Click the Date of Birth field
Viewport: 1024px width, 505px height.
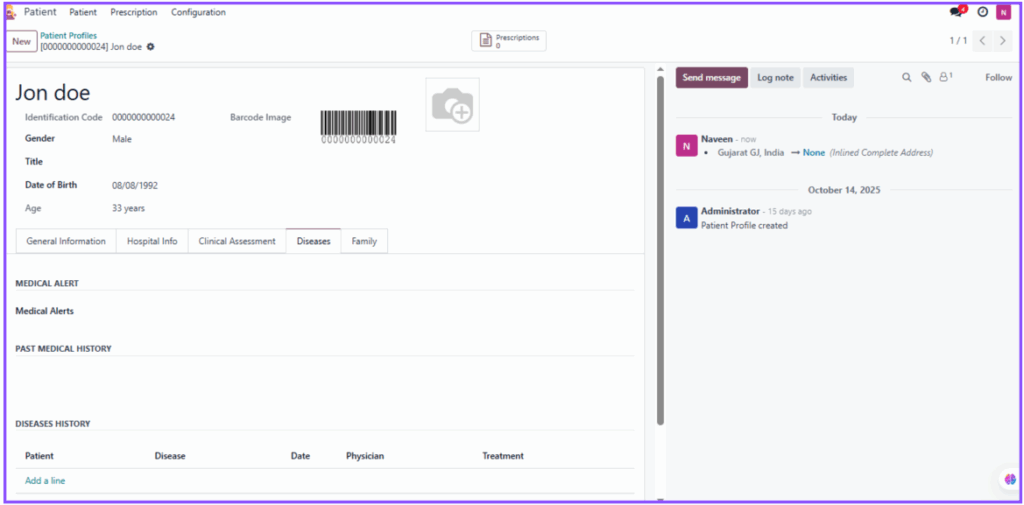(x=135, y=185)
